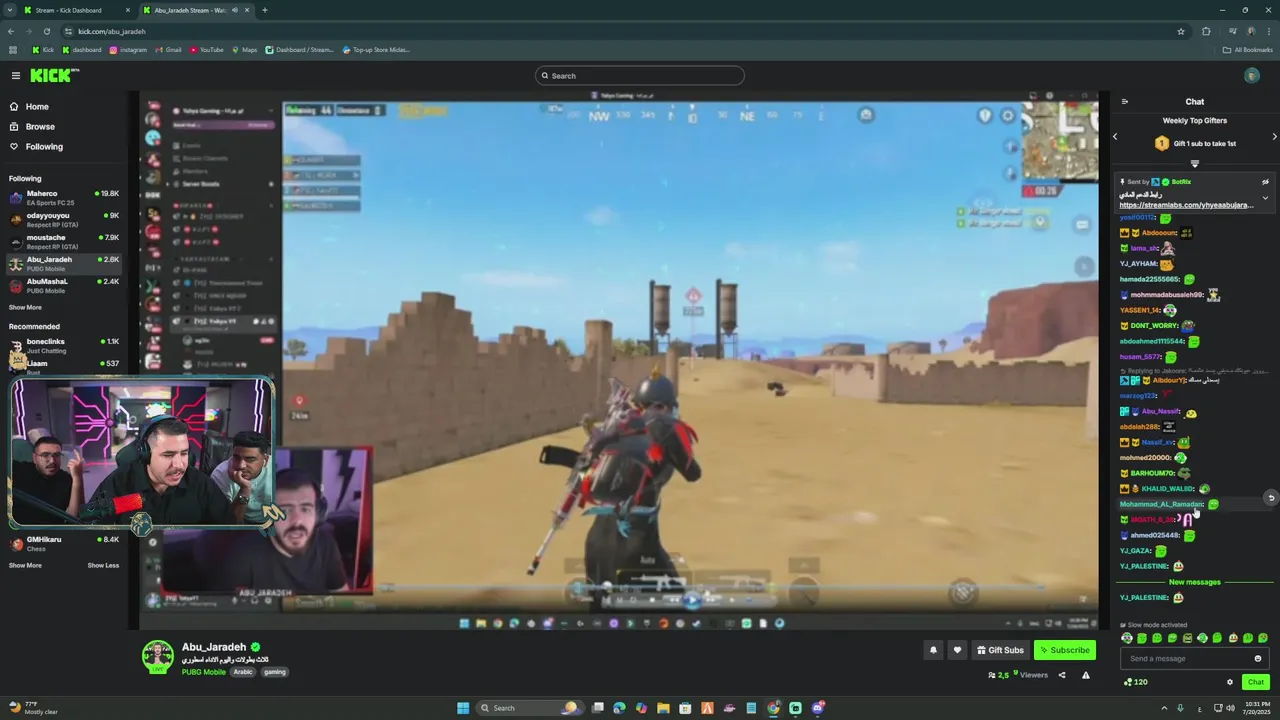
Task: Click the address bar URL
Action: click(x=112, y=31)
